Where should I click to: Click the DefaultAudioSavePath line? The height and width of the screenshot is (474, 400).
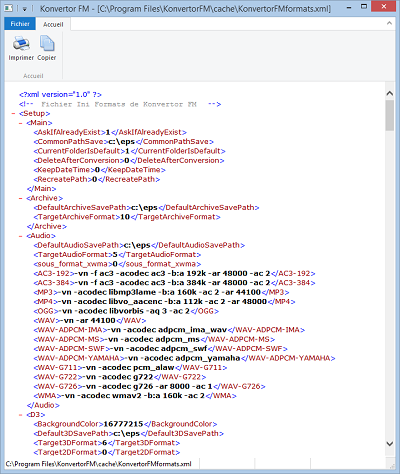139,245
